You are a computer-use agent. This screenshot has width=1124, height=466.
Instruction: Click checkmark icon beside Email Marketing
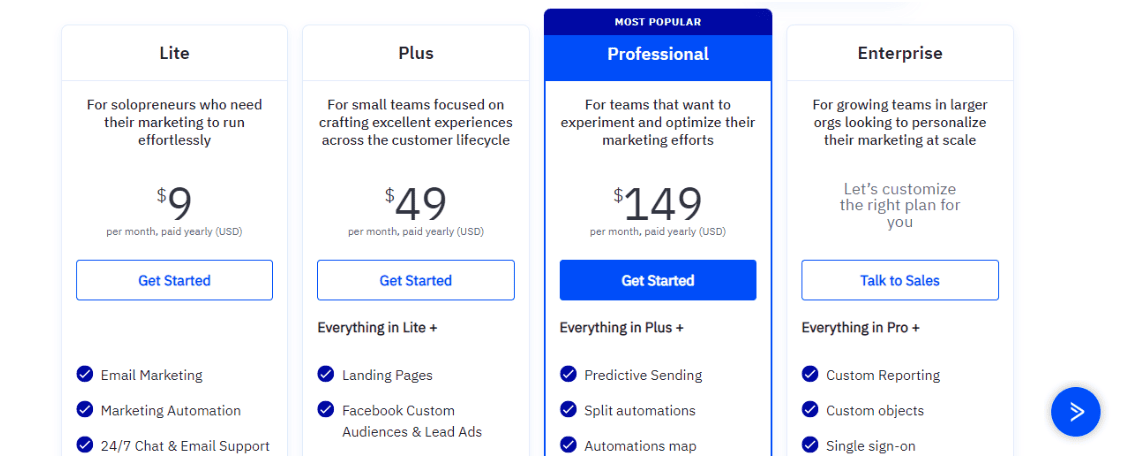click(x=85, y=374)
